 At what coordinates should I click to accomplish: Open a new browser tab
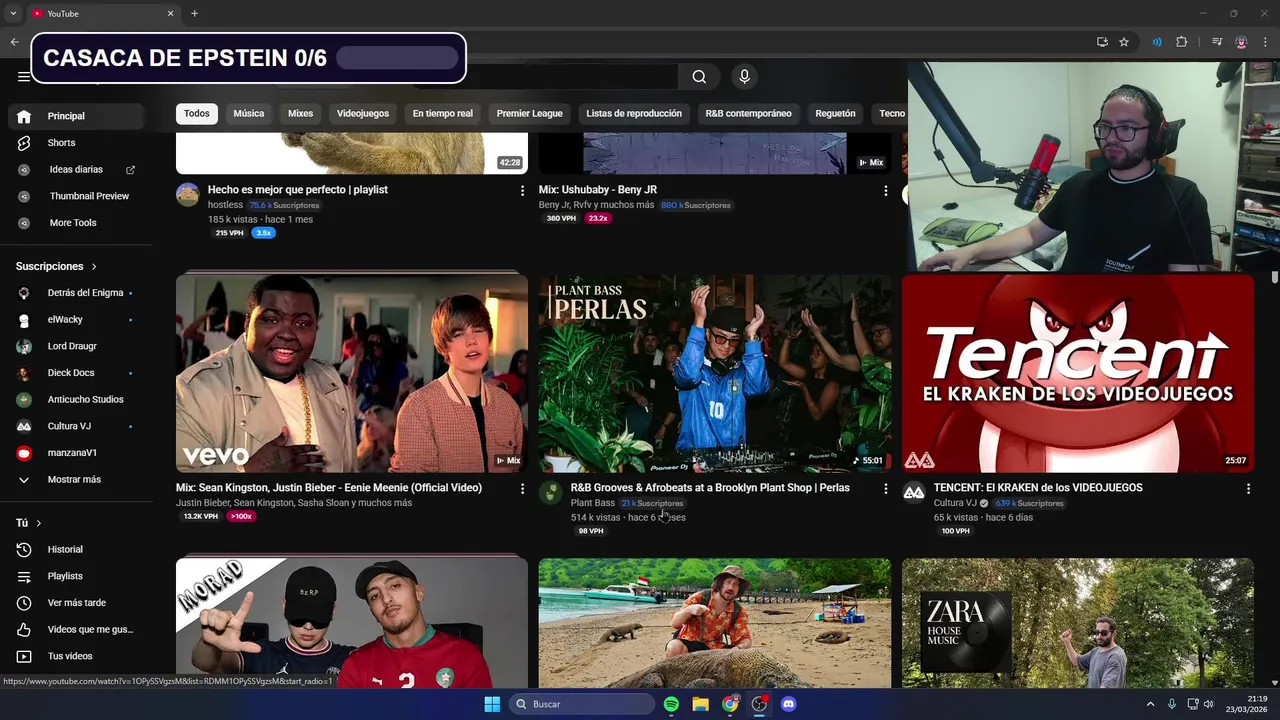194,13
